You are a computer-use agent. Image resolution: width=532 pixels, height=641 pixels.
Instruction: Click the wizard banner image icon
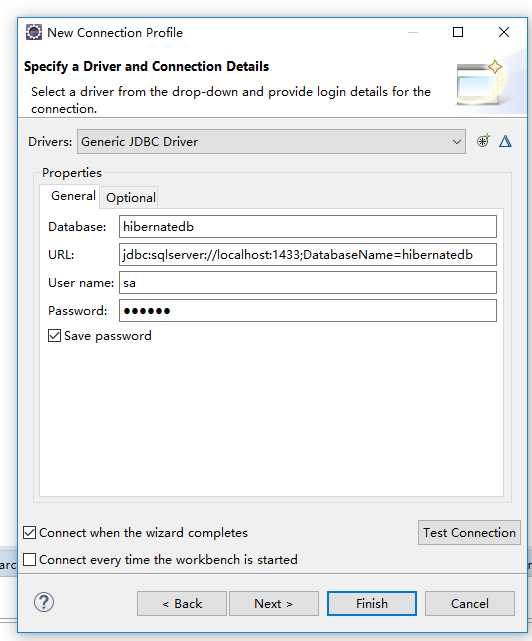coord(481,83)
